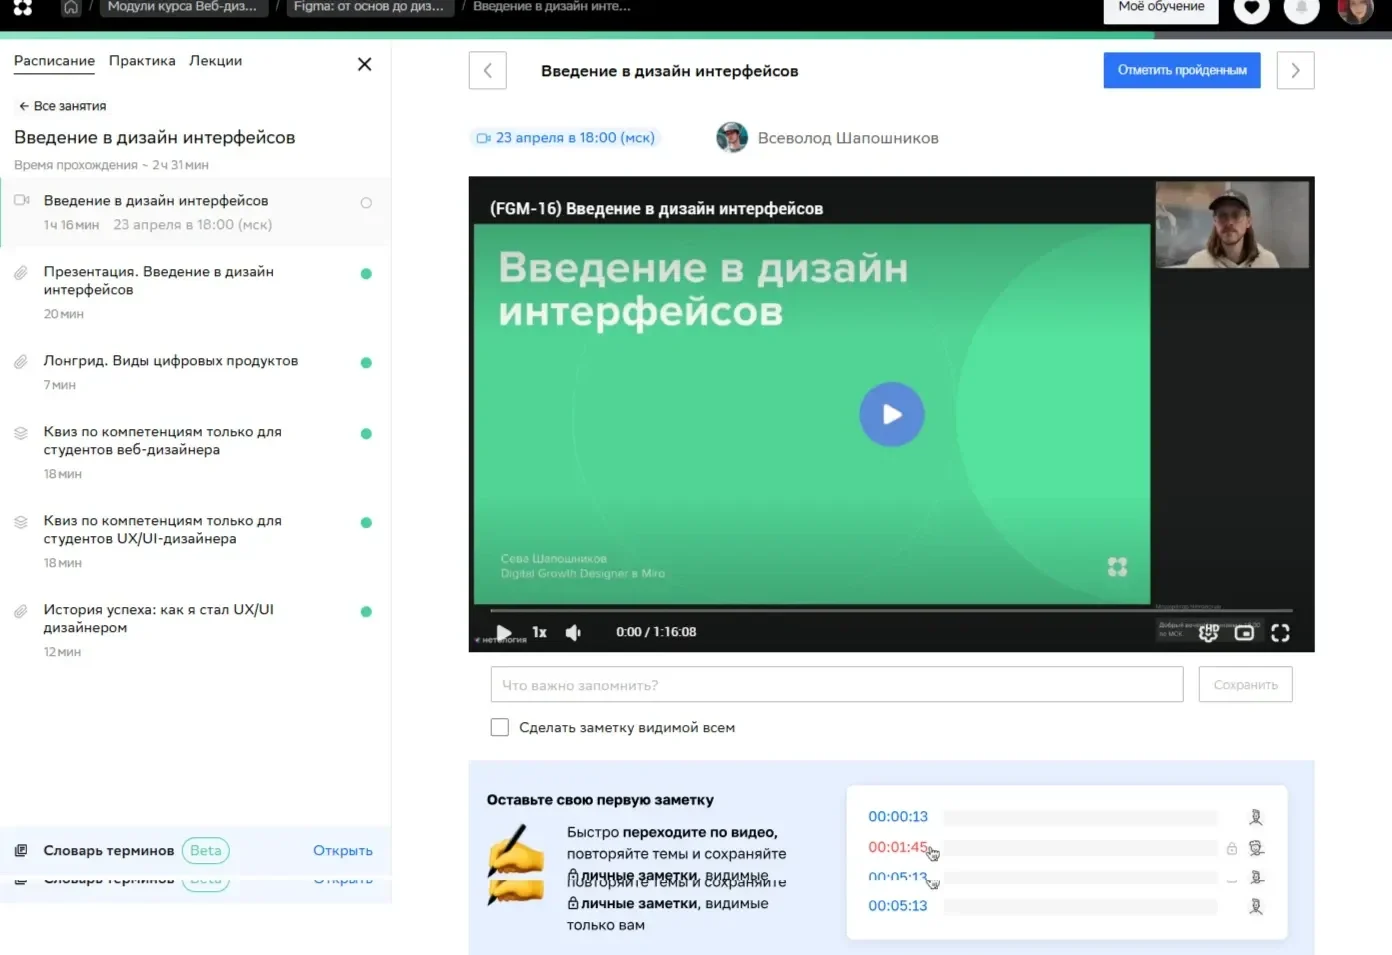Go to the previous lesson arrow
Image resolution: width=1392 pixels, height=955 pixels.
click(488, 70)
